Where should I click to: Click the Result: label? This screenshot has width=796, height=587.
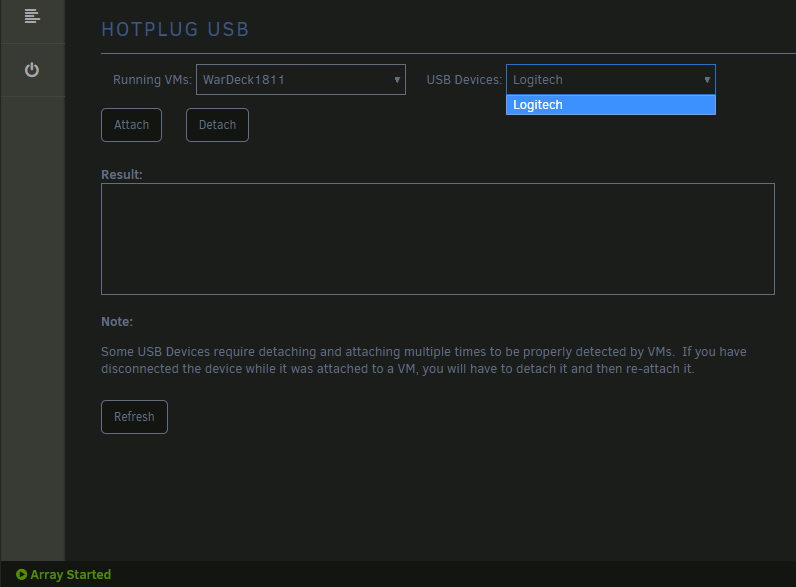[x=122, y=175]
